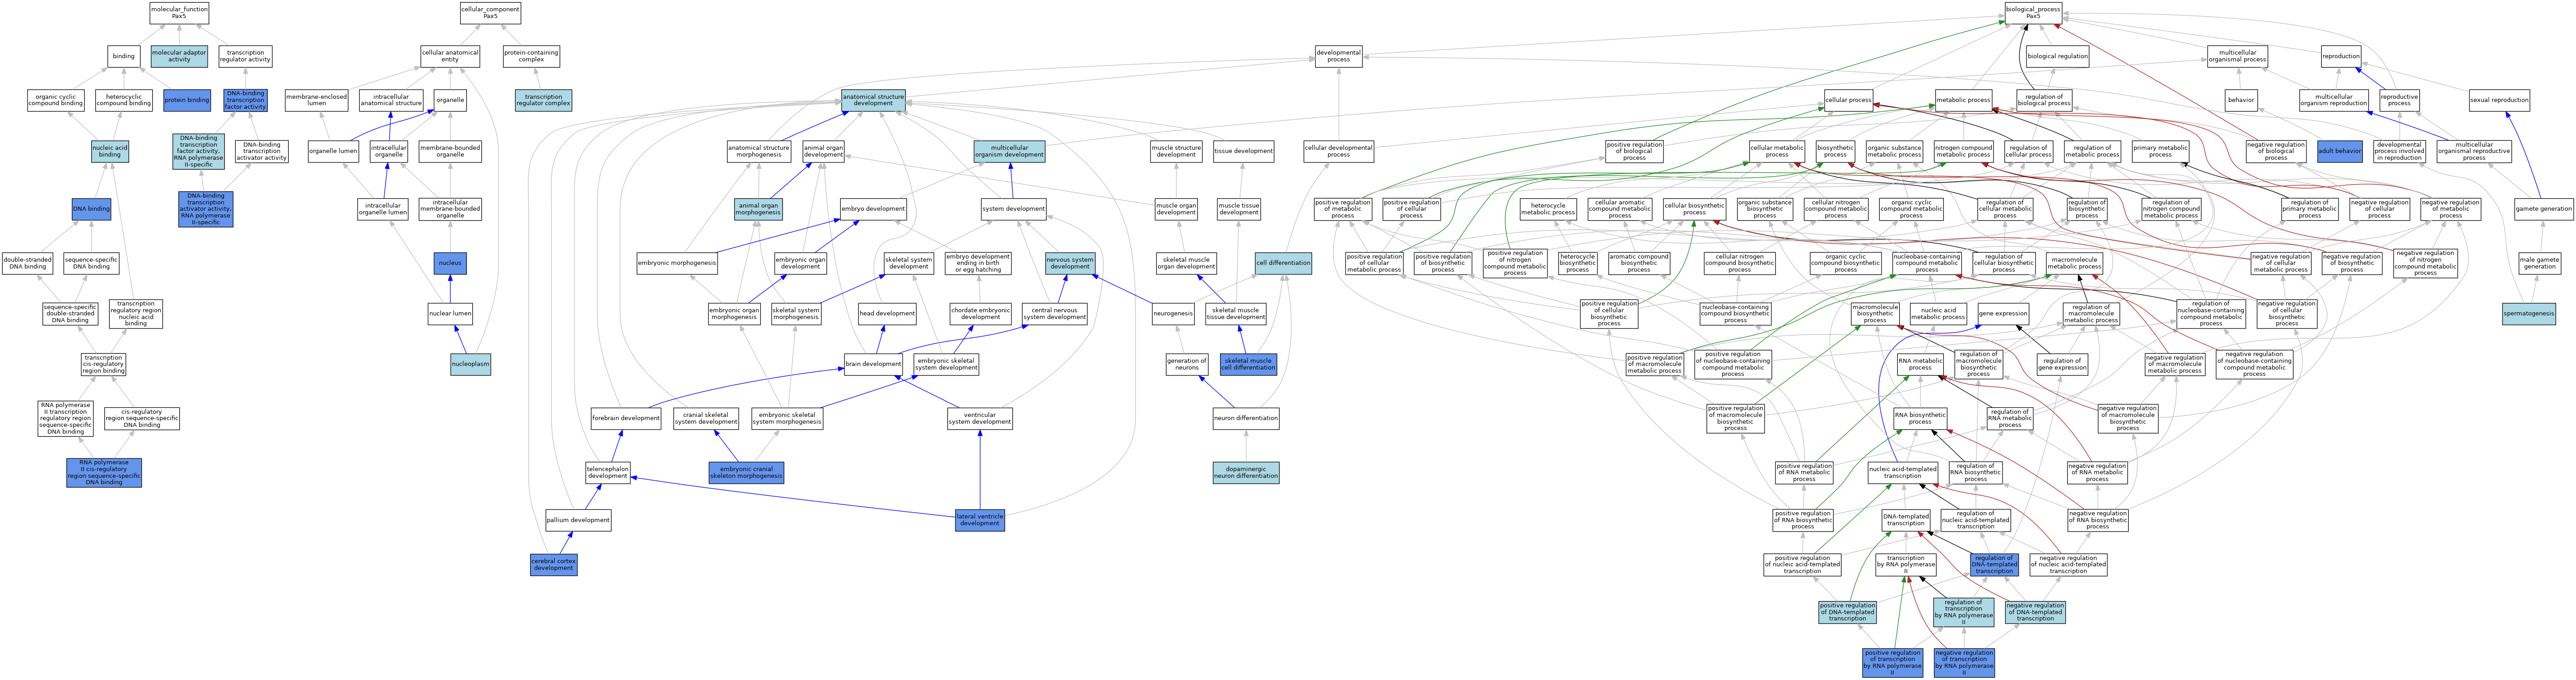Image resolution: width=2576 pixels, height=680 pixels.
Task: Click the 'embryo development' node
Action: coord(873,209)
